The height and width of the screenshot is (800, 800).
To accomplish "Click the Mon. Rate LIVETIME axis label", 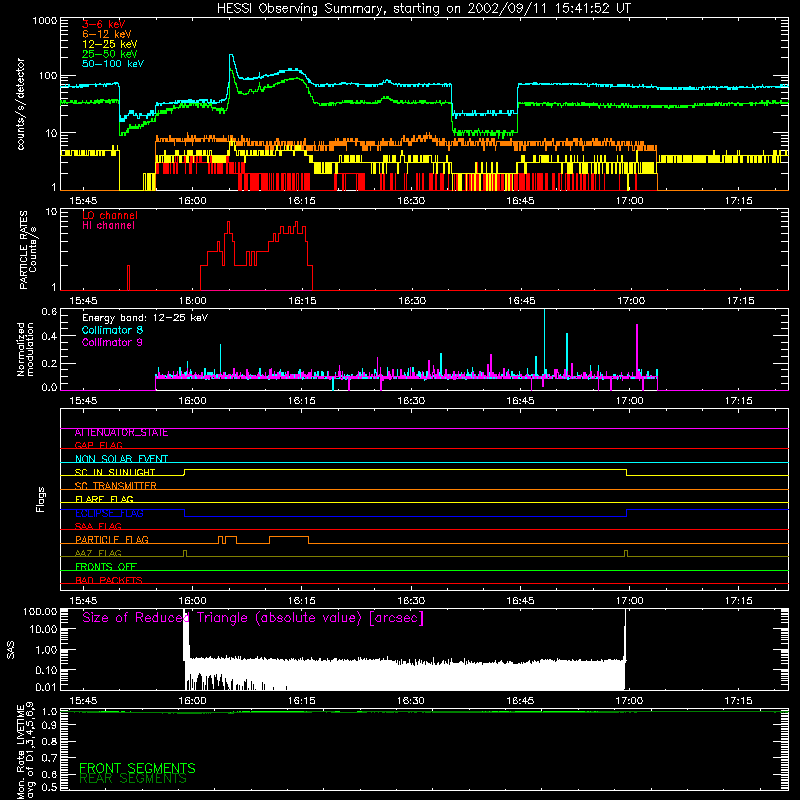I will [x=25, y=750].
